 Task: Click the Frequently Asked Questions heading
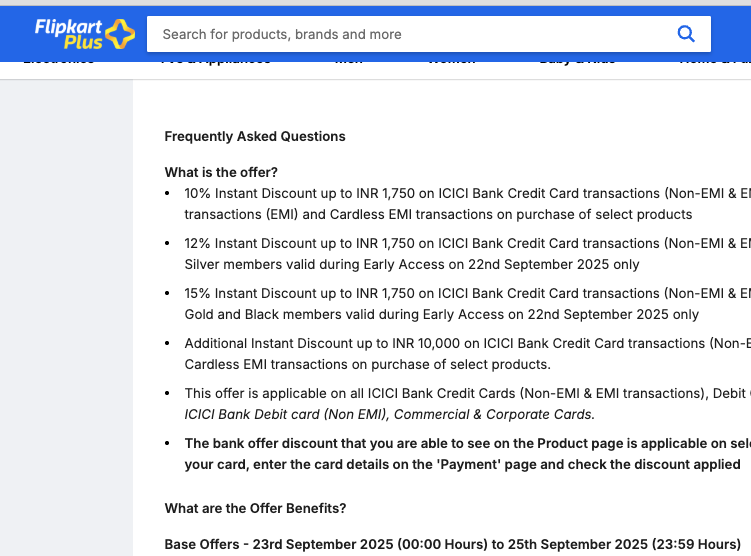255,136
